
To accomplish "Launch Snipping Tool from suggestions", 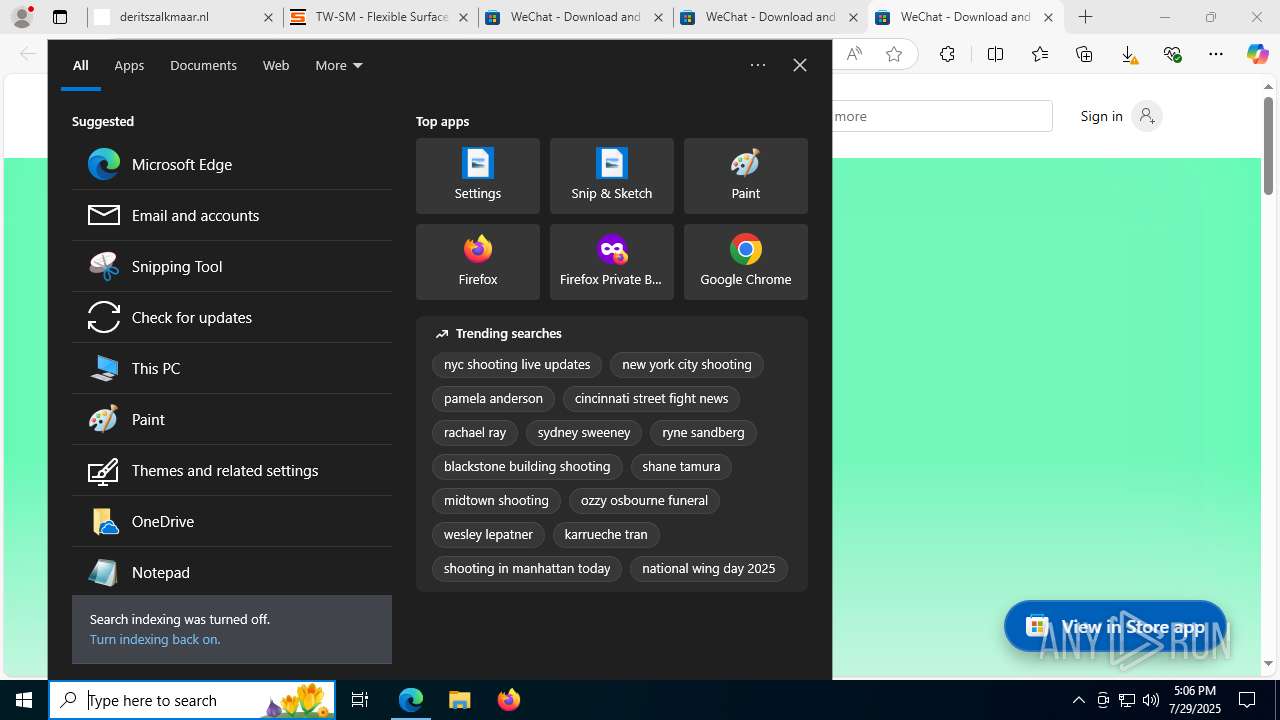I will [x=231, y=266].
